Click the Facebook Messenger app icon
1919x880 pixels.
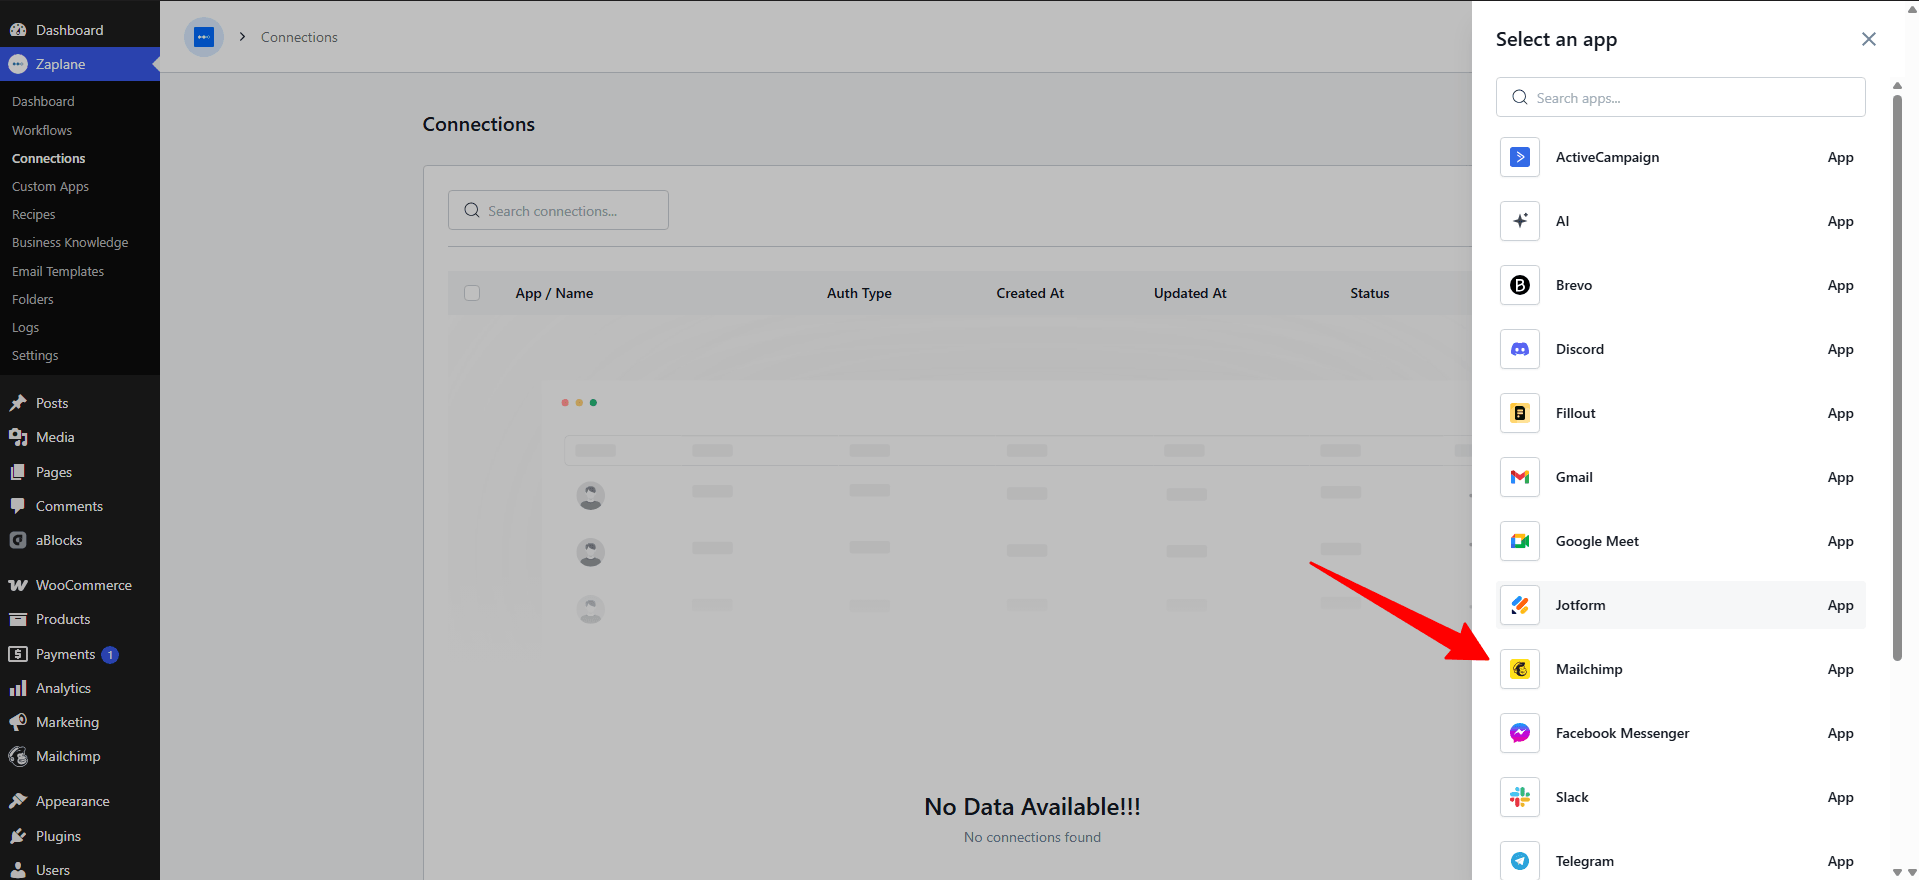[1519, 733]
